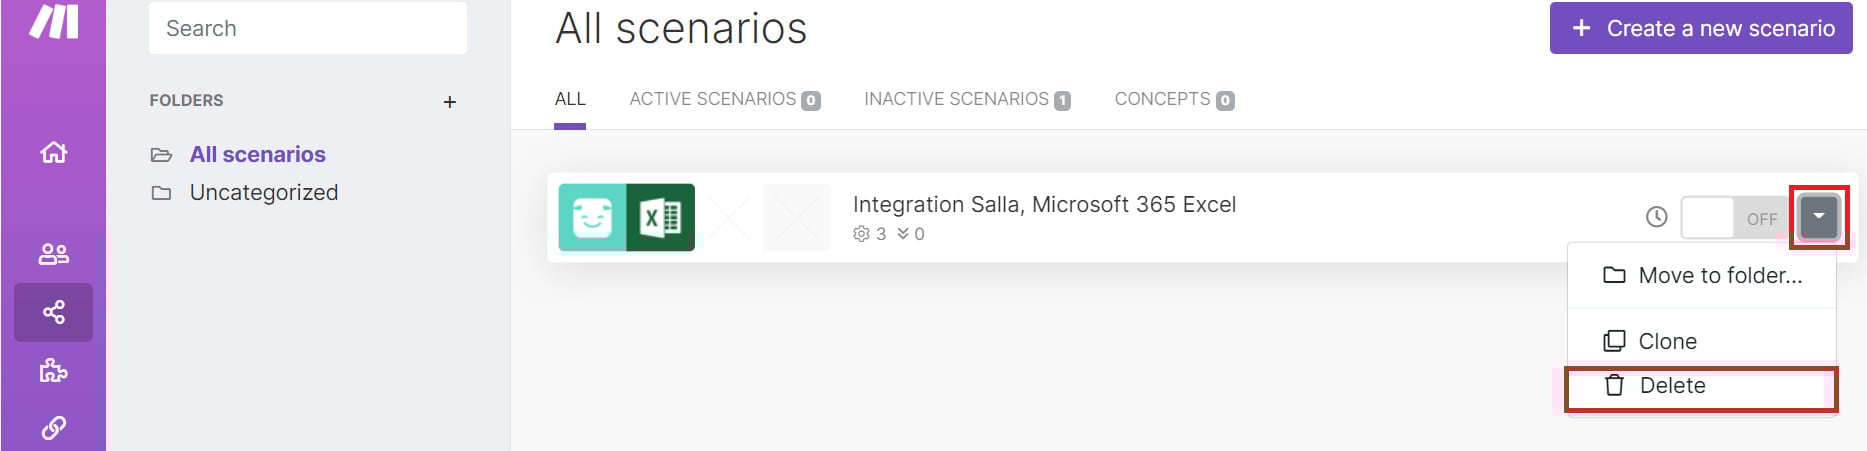The width and height of the screenshot is (1867, 451).
Task: Switch to the Inactive Scenarios tab
Action: coord(967,99)
